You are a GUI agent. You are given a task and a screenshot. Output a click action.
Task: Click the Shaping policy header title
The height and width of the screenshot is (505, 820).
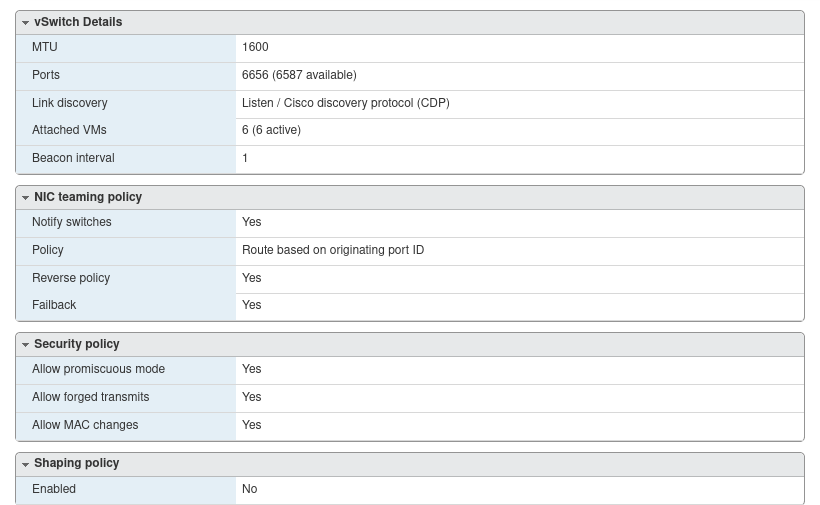(x=77, y=463)
